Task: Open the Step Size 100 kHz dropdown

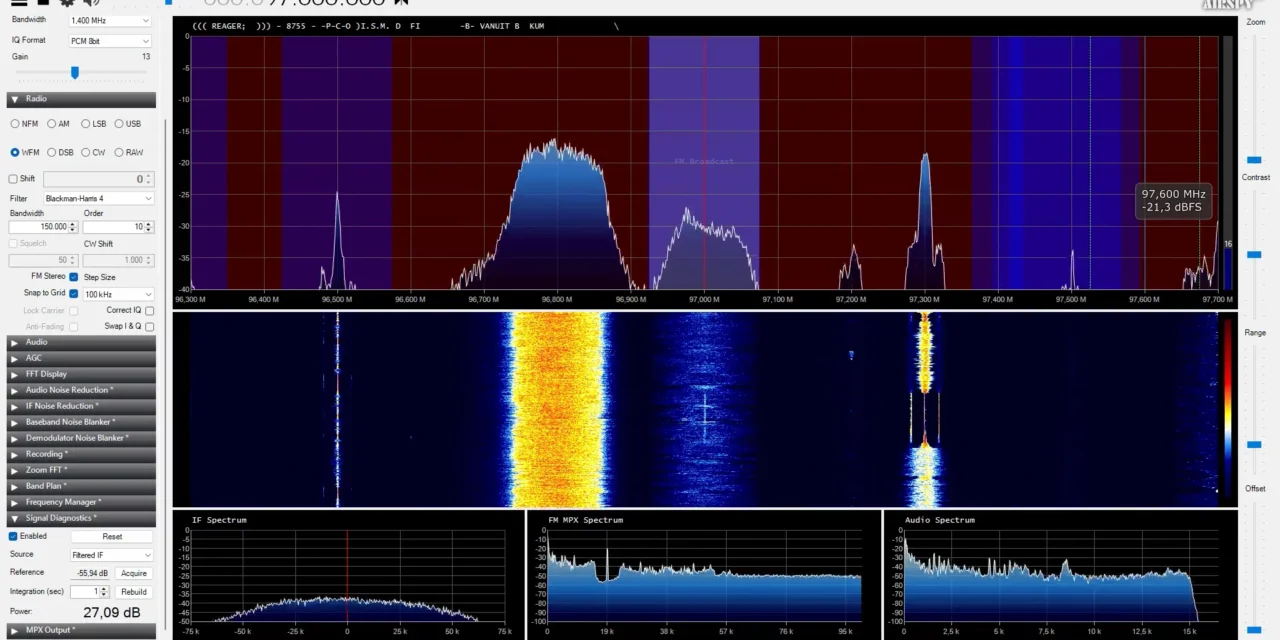Action: pos(118,294)
